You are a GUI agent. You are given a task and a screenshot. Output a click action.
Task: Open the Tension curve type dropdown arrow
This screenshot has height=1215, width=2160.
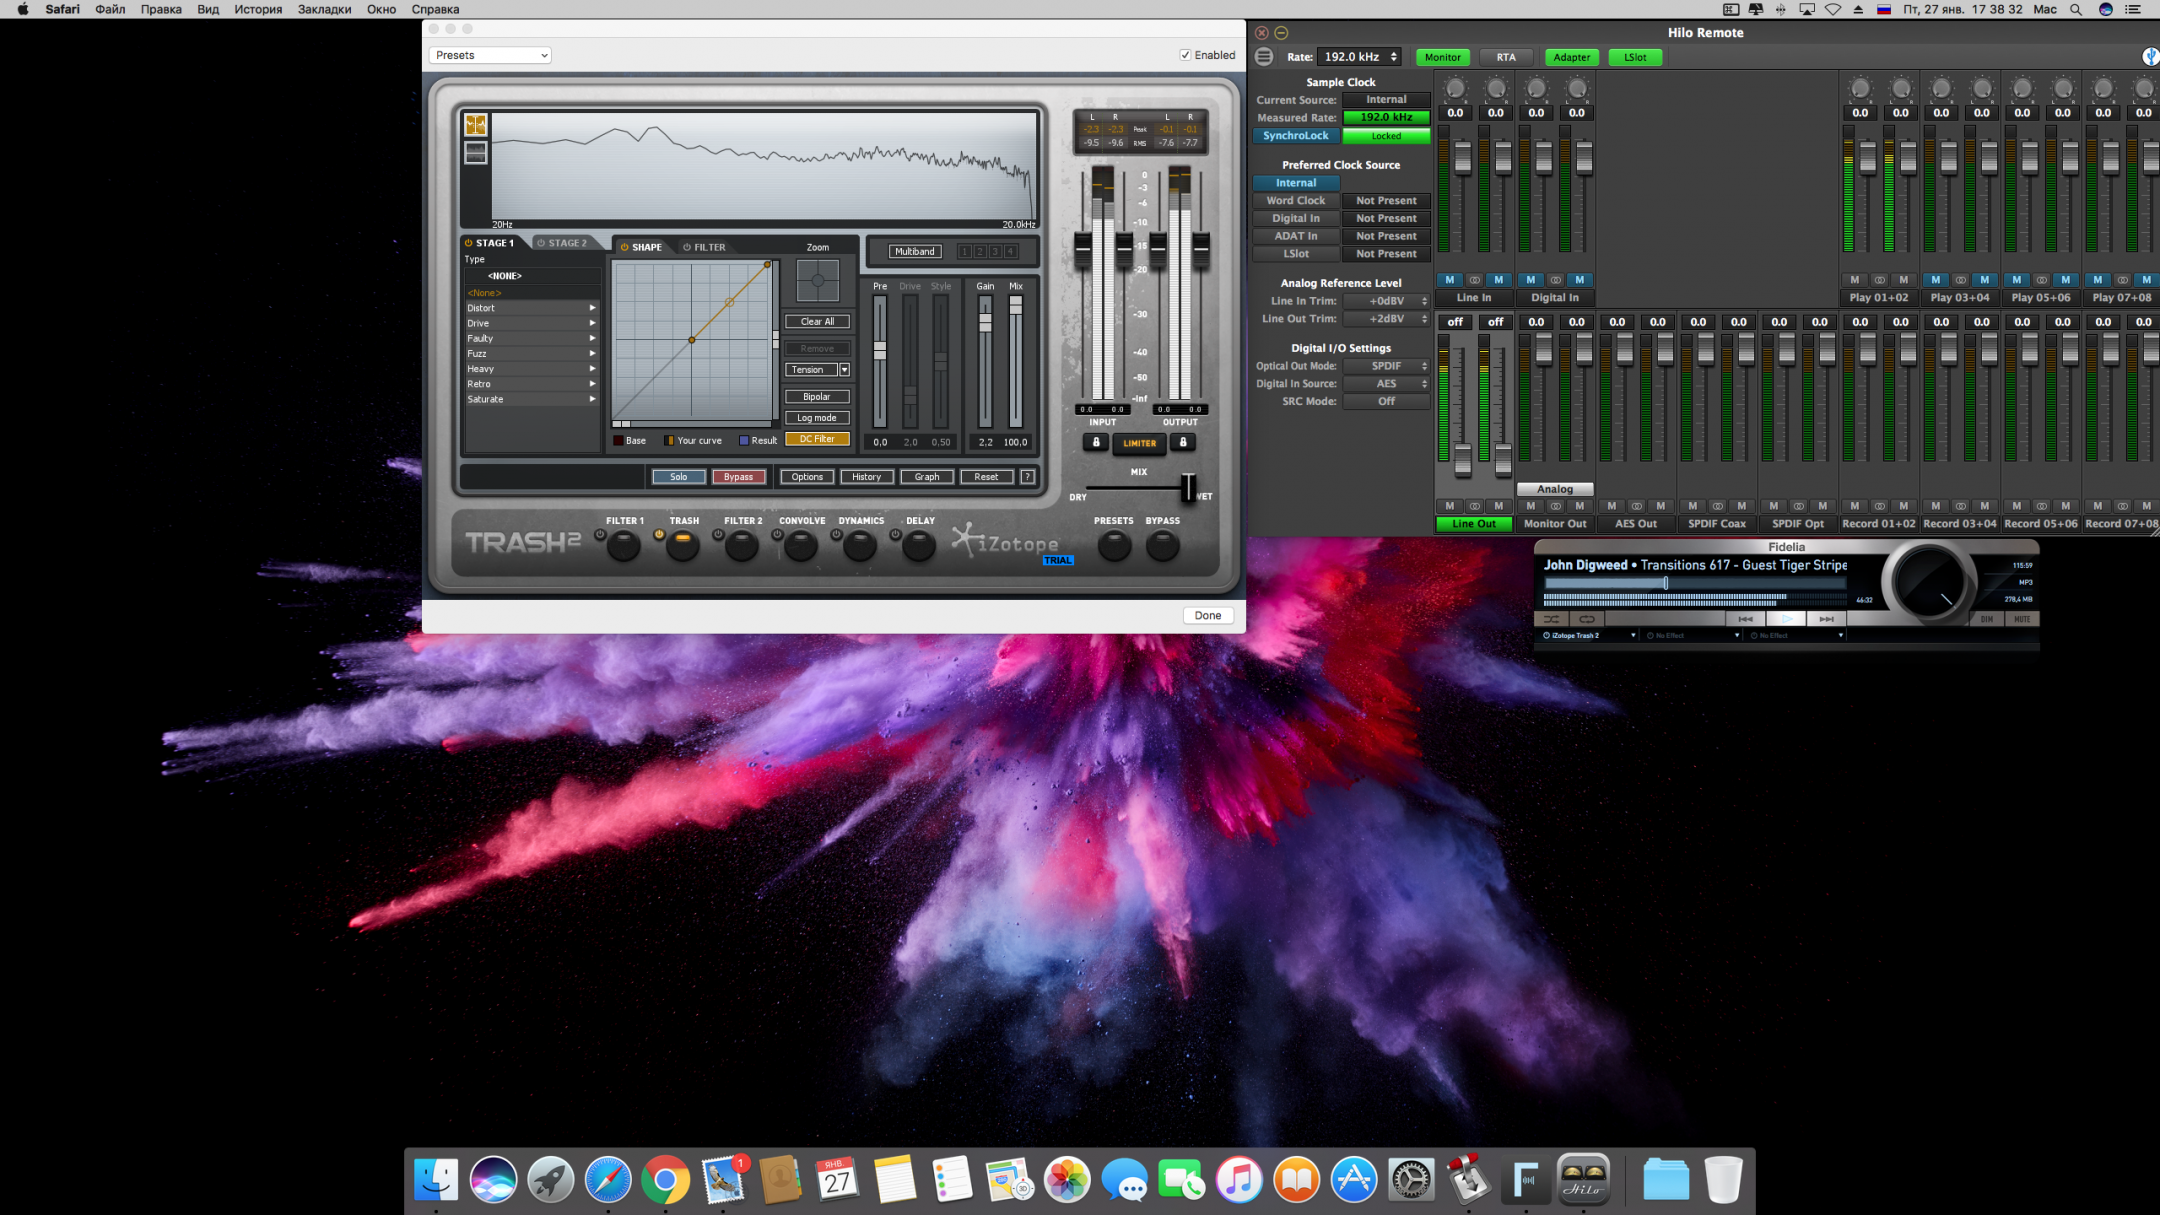[x=845, y=370]
